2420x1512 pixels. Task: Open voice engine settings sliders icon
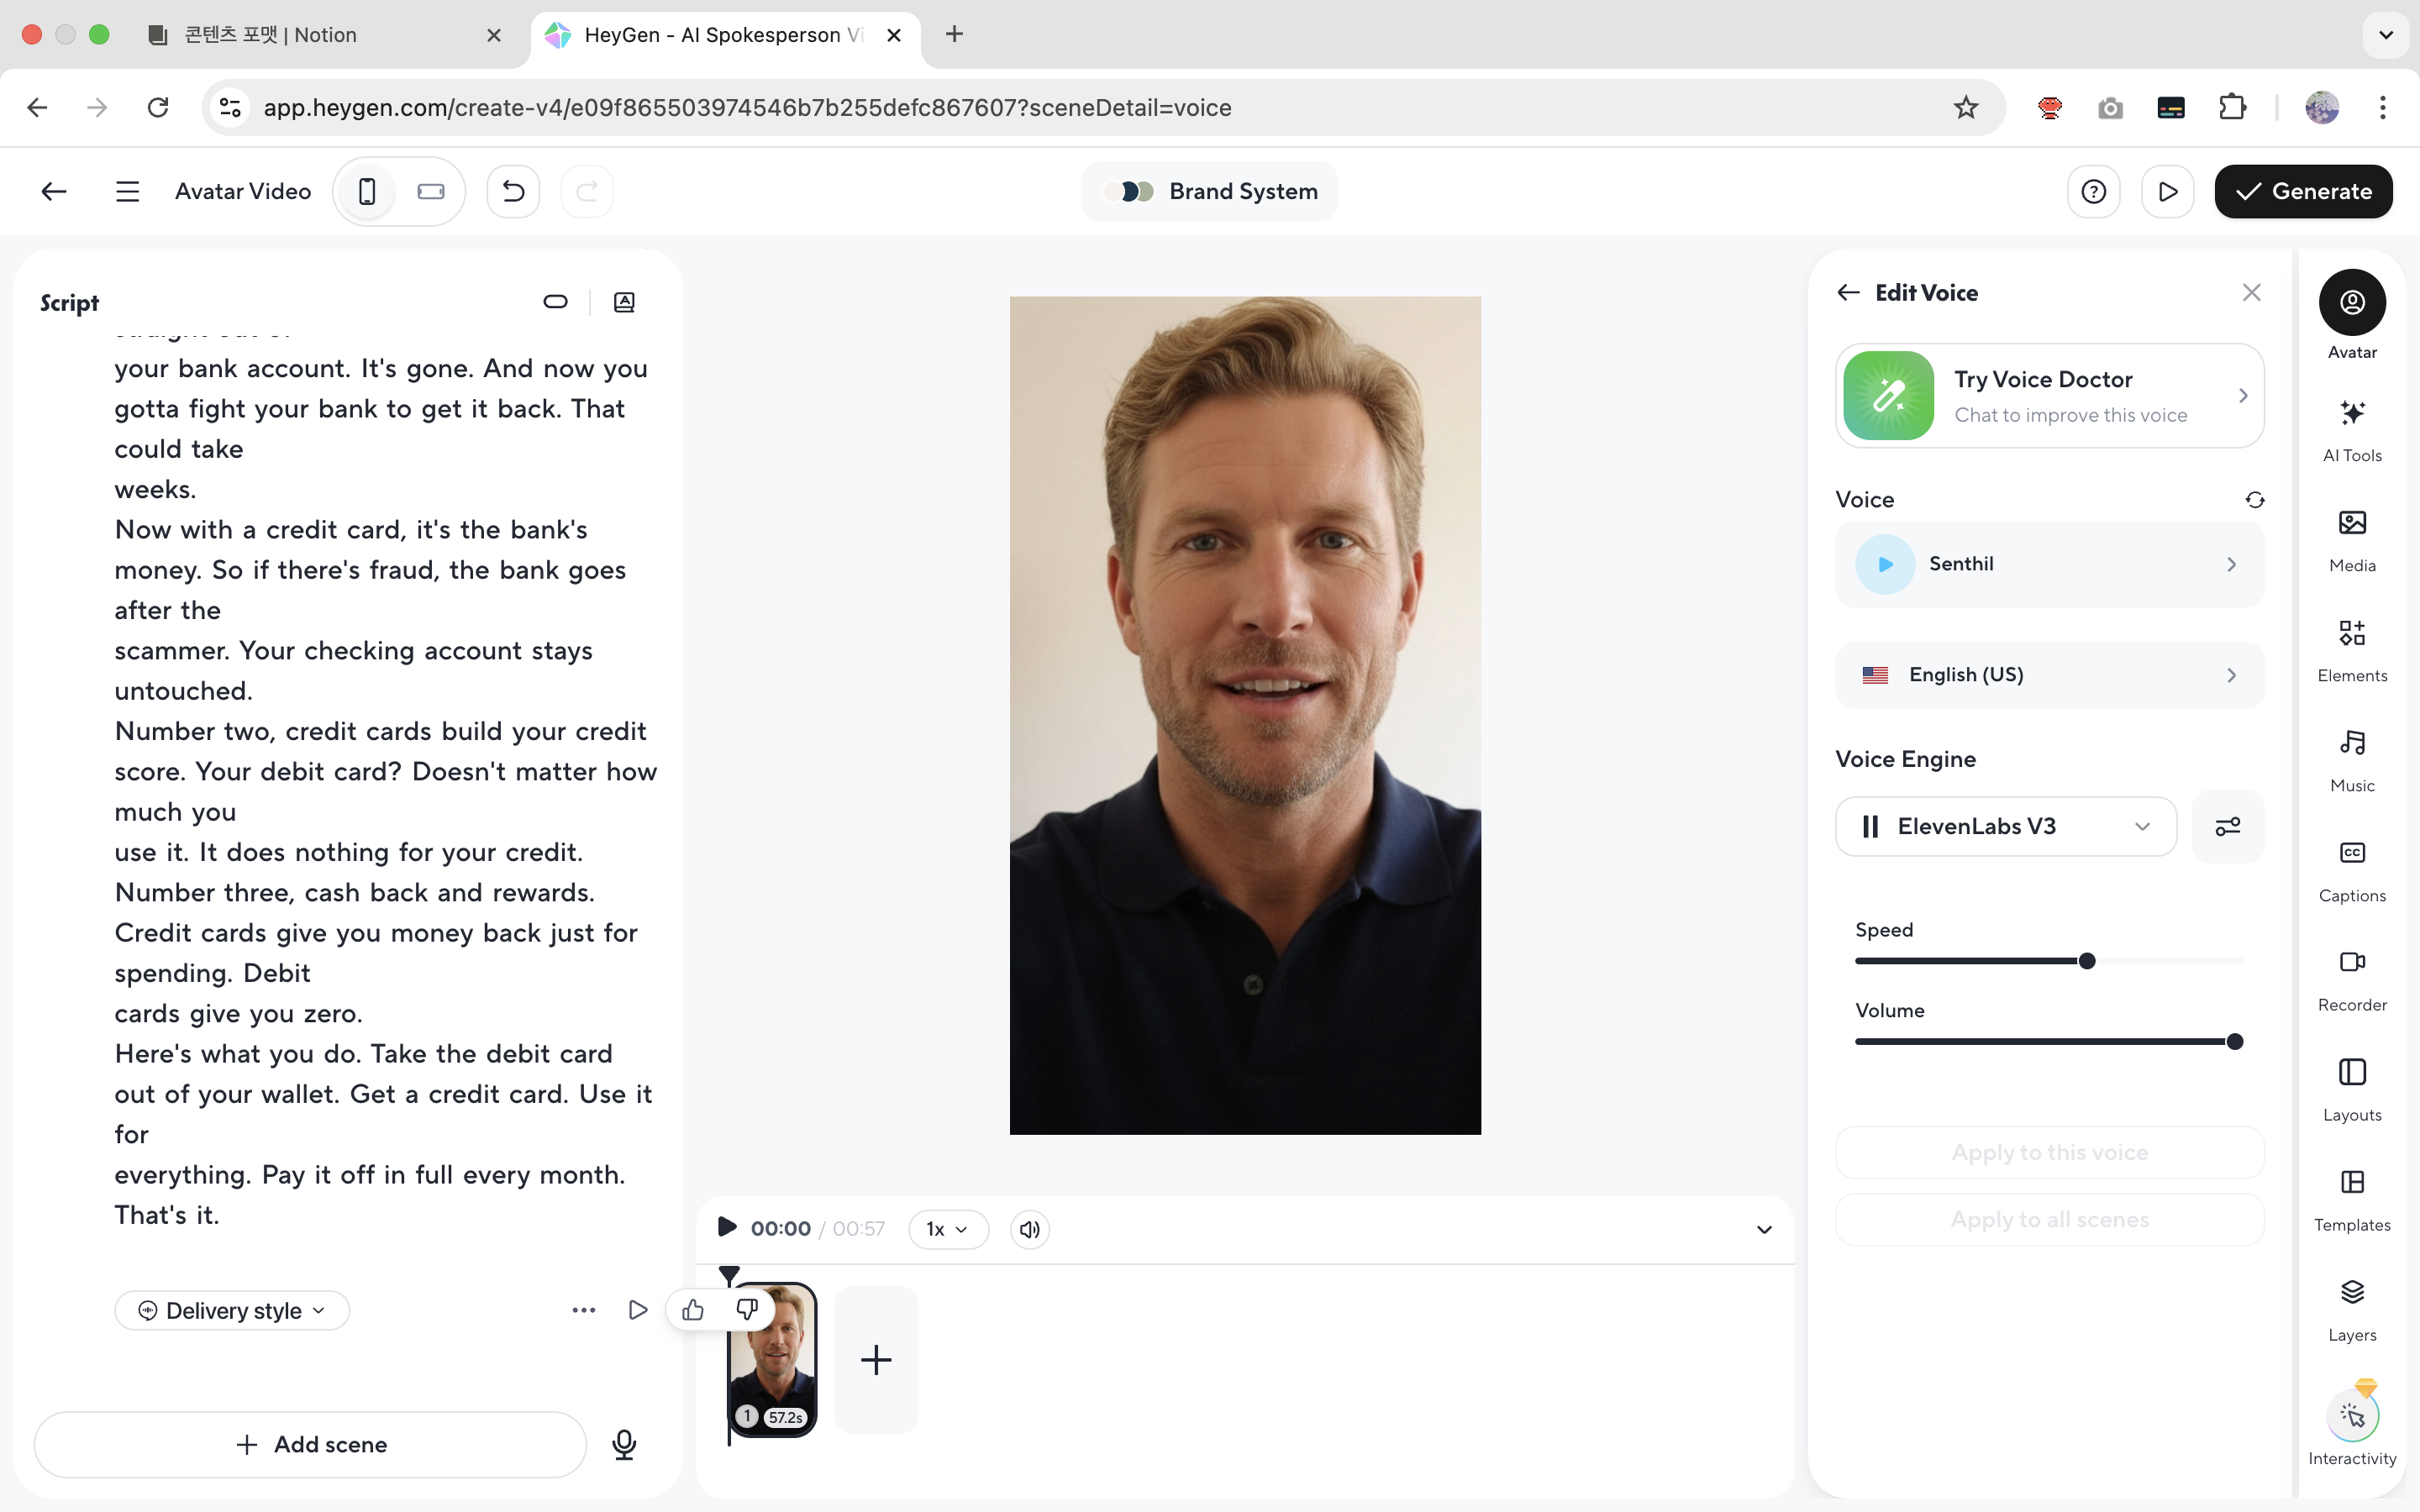click(2227, 826)
